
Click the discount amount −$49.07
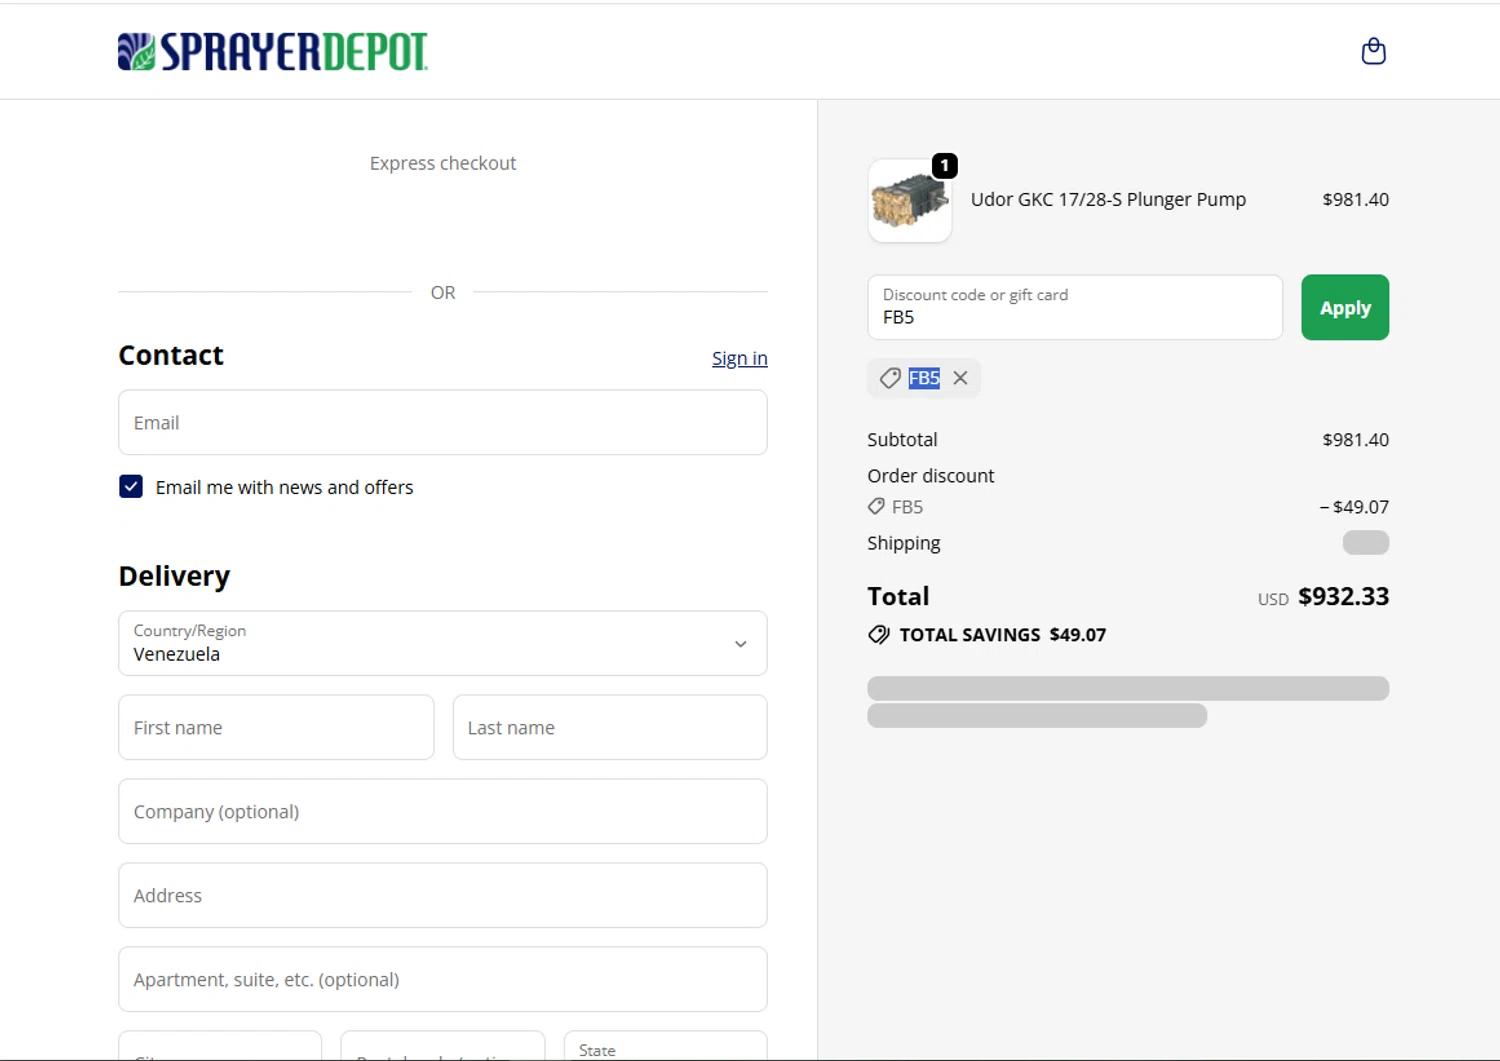click(1354, 507)
